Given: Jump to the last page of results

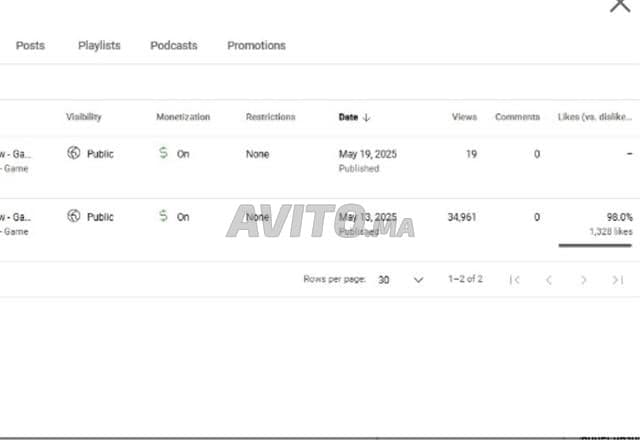Looking at the screenshot, I should pos(618,280).
